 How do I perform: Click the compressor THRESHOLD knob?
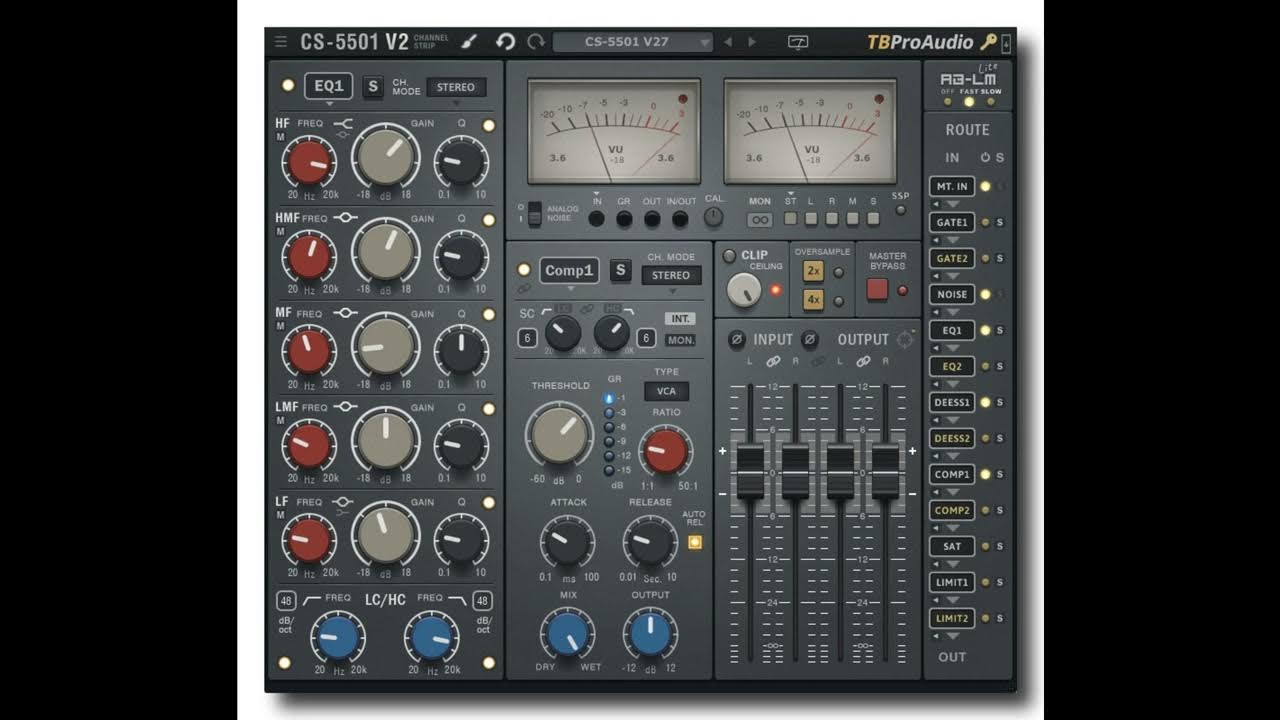click(560, 434)
